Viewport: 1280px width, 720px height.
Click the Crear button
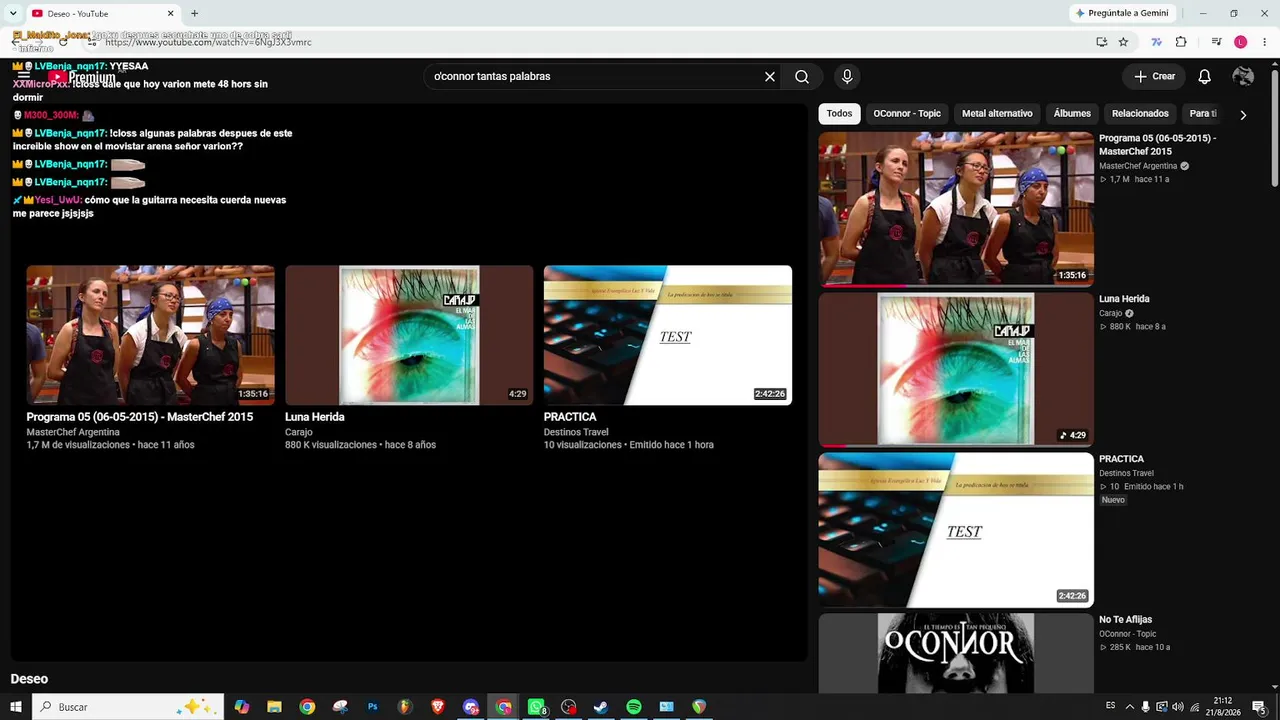[1154, 77]
